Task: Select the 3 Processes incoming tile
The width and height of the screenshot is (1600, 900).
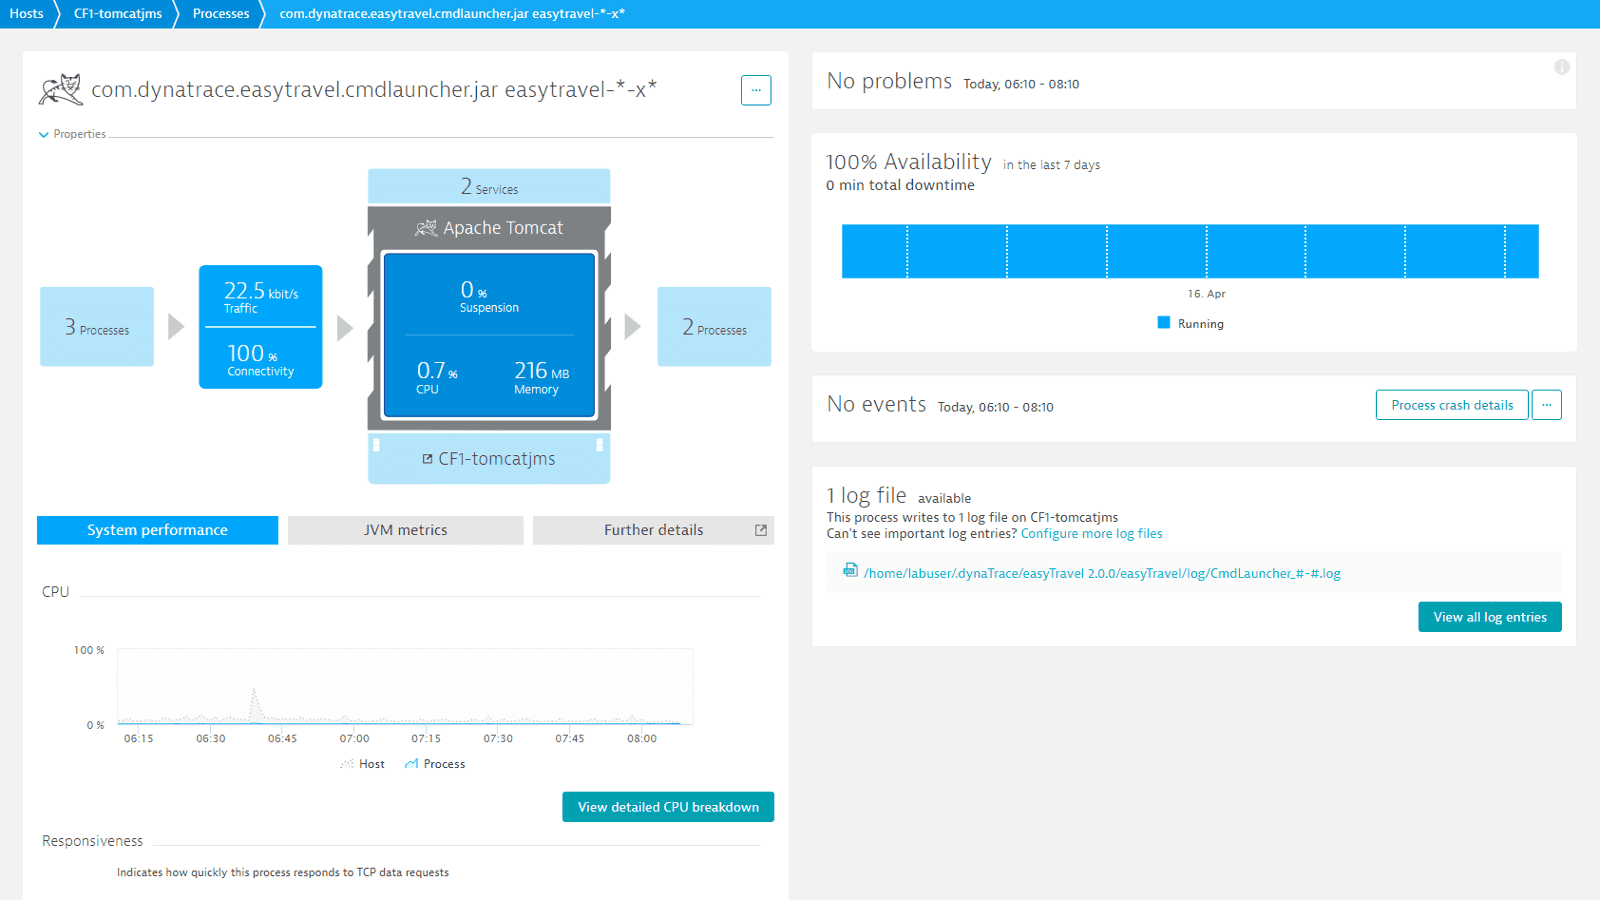Action: 97,327
